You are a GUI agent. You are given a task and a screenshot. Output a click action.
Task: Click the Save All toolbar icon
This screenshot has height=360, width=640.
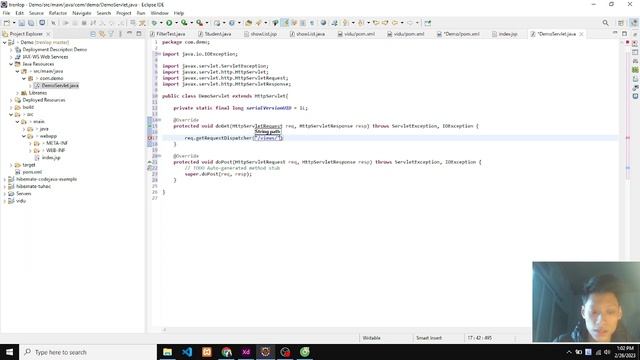point(31,23)
